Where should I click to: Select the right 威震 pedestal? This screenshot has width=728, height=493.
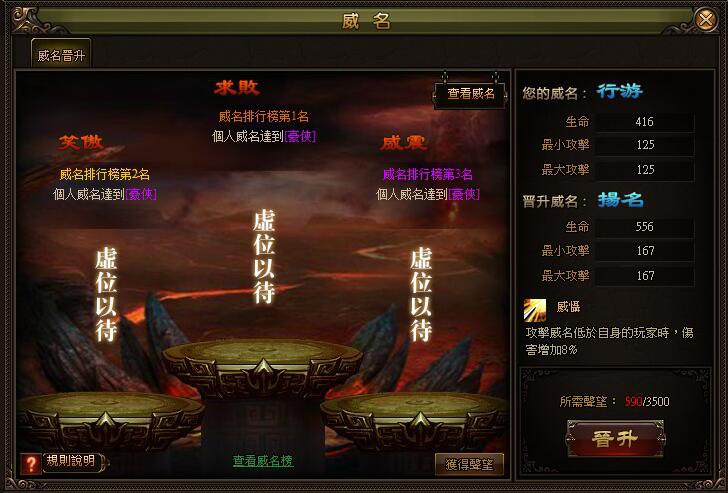coord(414,420)
